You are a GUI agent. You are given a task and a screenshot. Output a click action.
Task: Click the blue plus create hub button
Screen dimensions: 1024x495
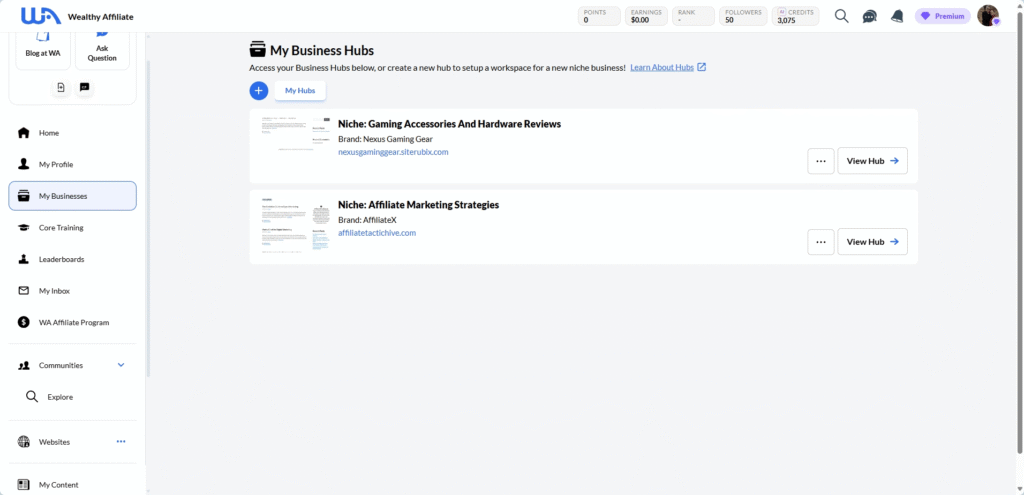(259, 91)
